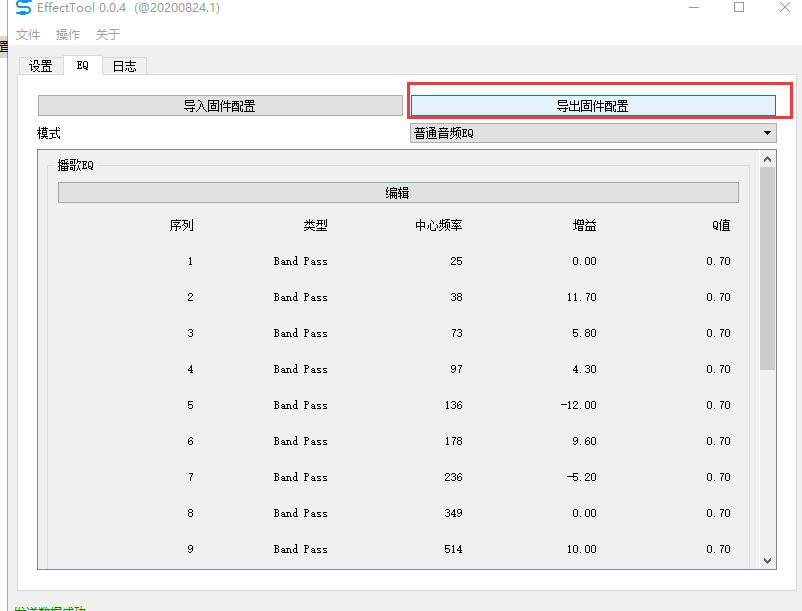Select the EQ tab
Screen dimensions: 802x611
pos(83,65)
